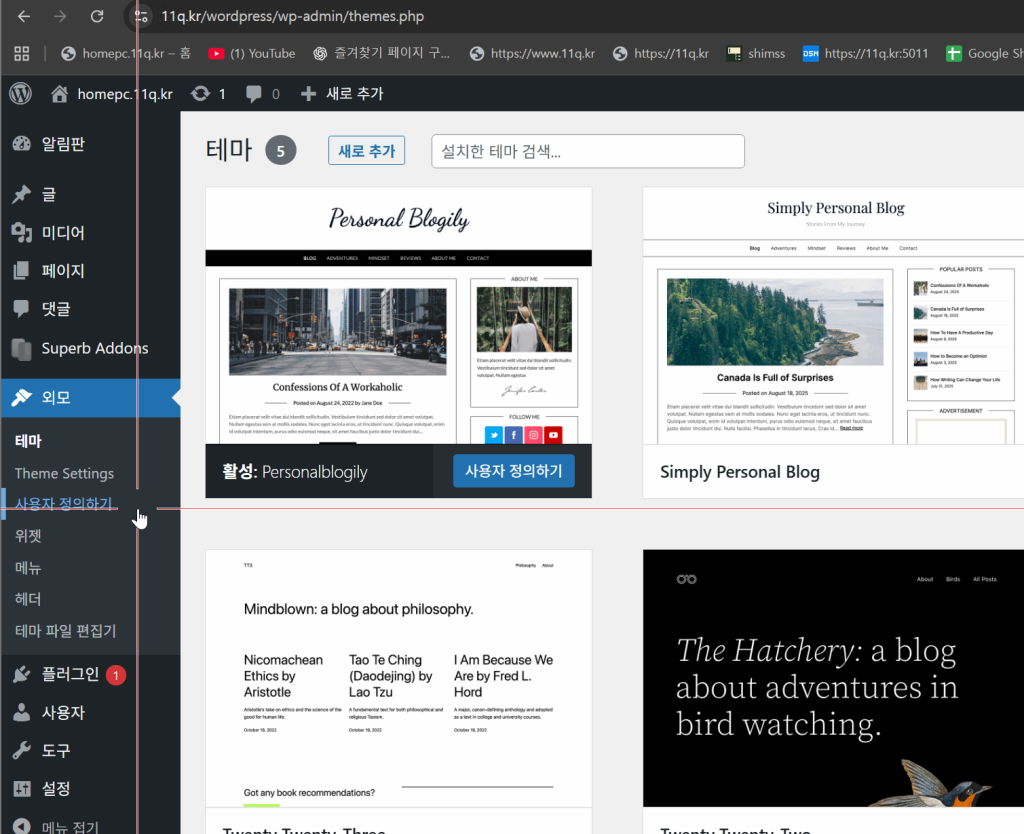Open 알림판 dashboard menu
Screen dimensions: 1024x834
point(90,144)
